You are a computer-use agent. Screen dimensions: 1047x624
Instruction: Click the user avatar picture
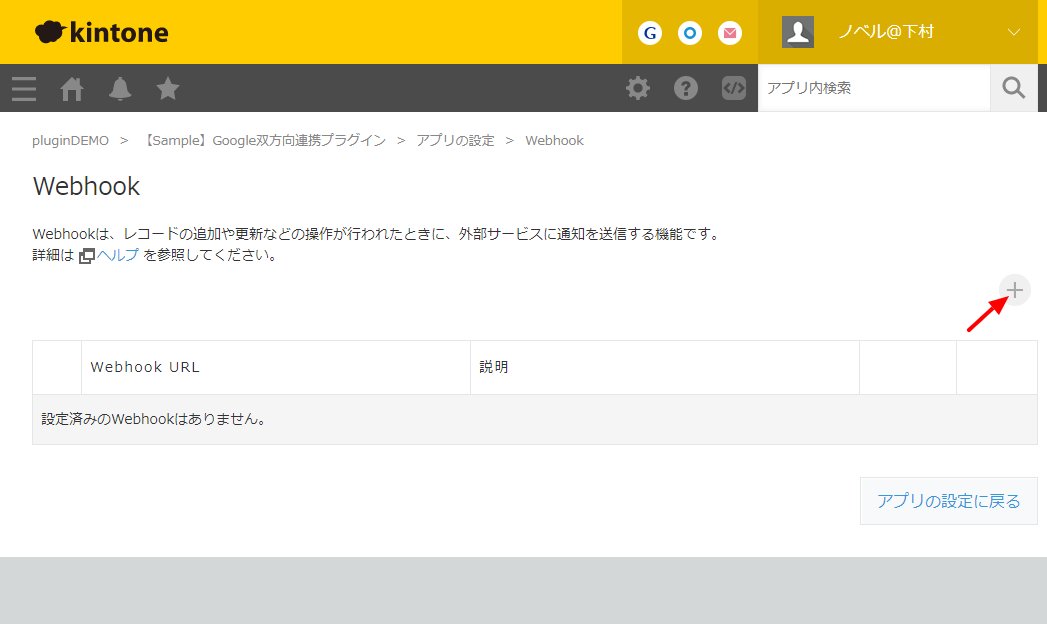click(x=798, y=32)
